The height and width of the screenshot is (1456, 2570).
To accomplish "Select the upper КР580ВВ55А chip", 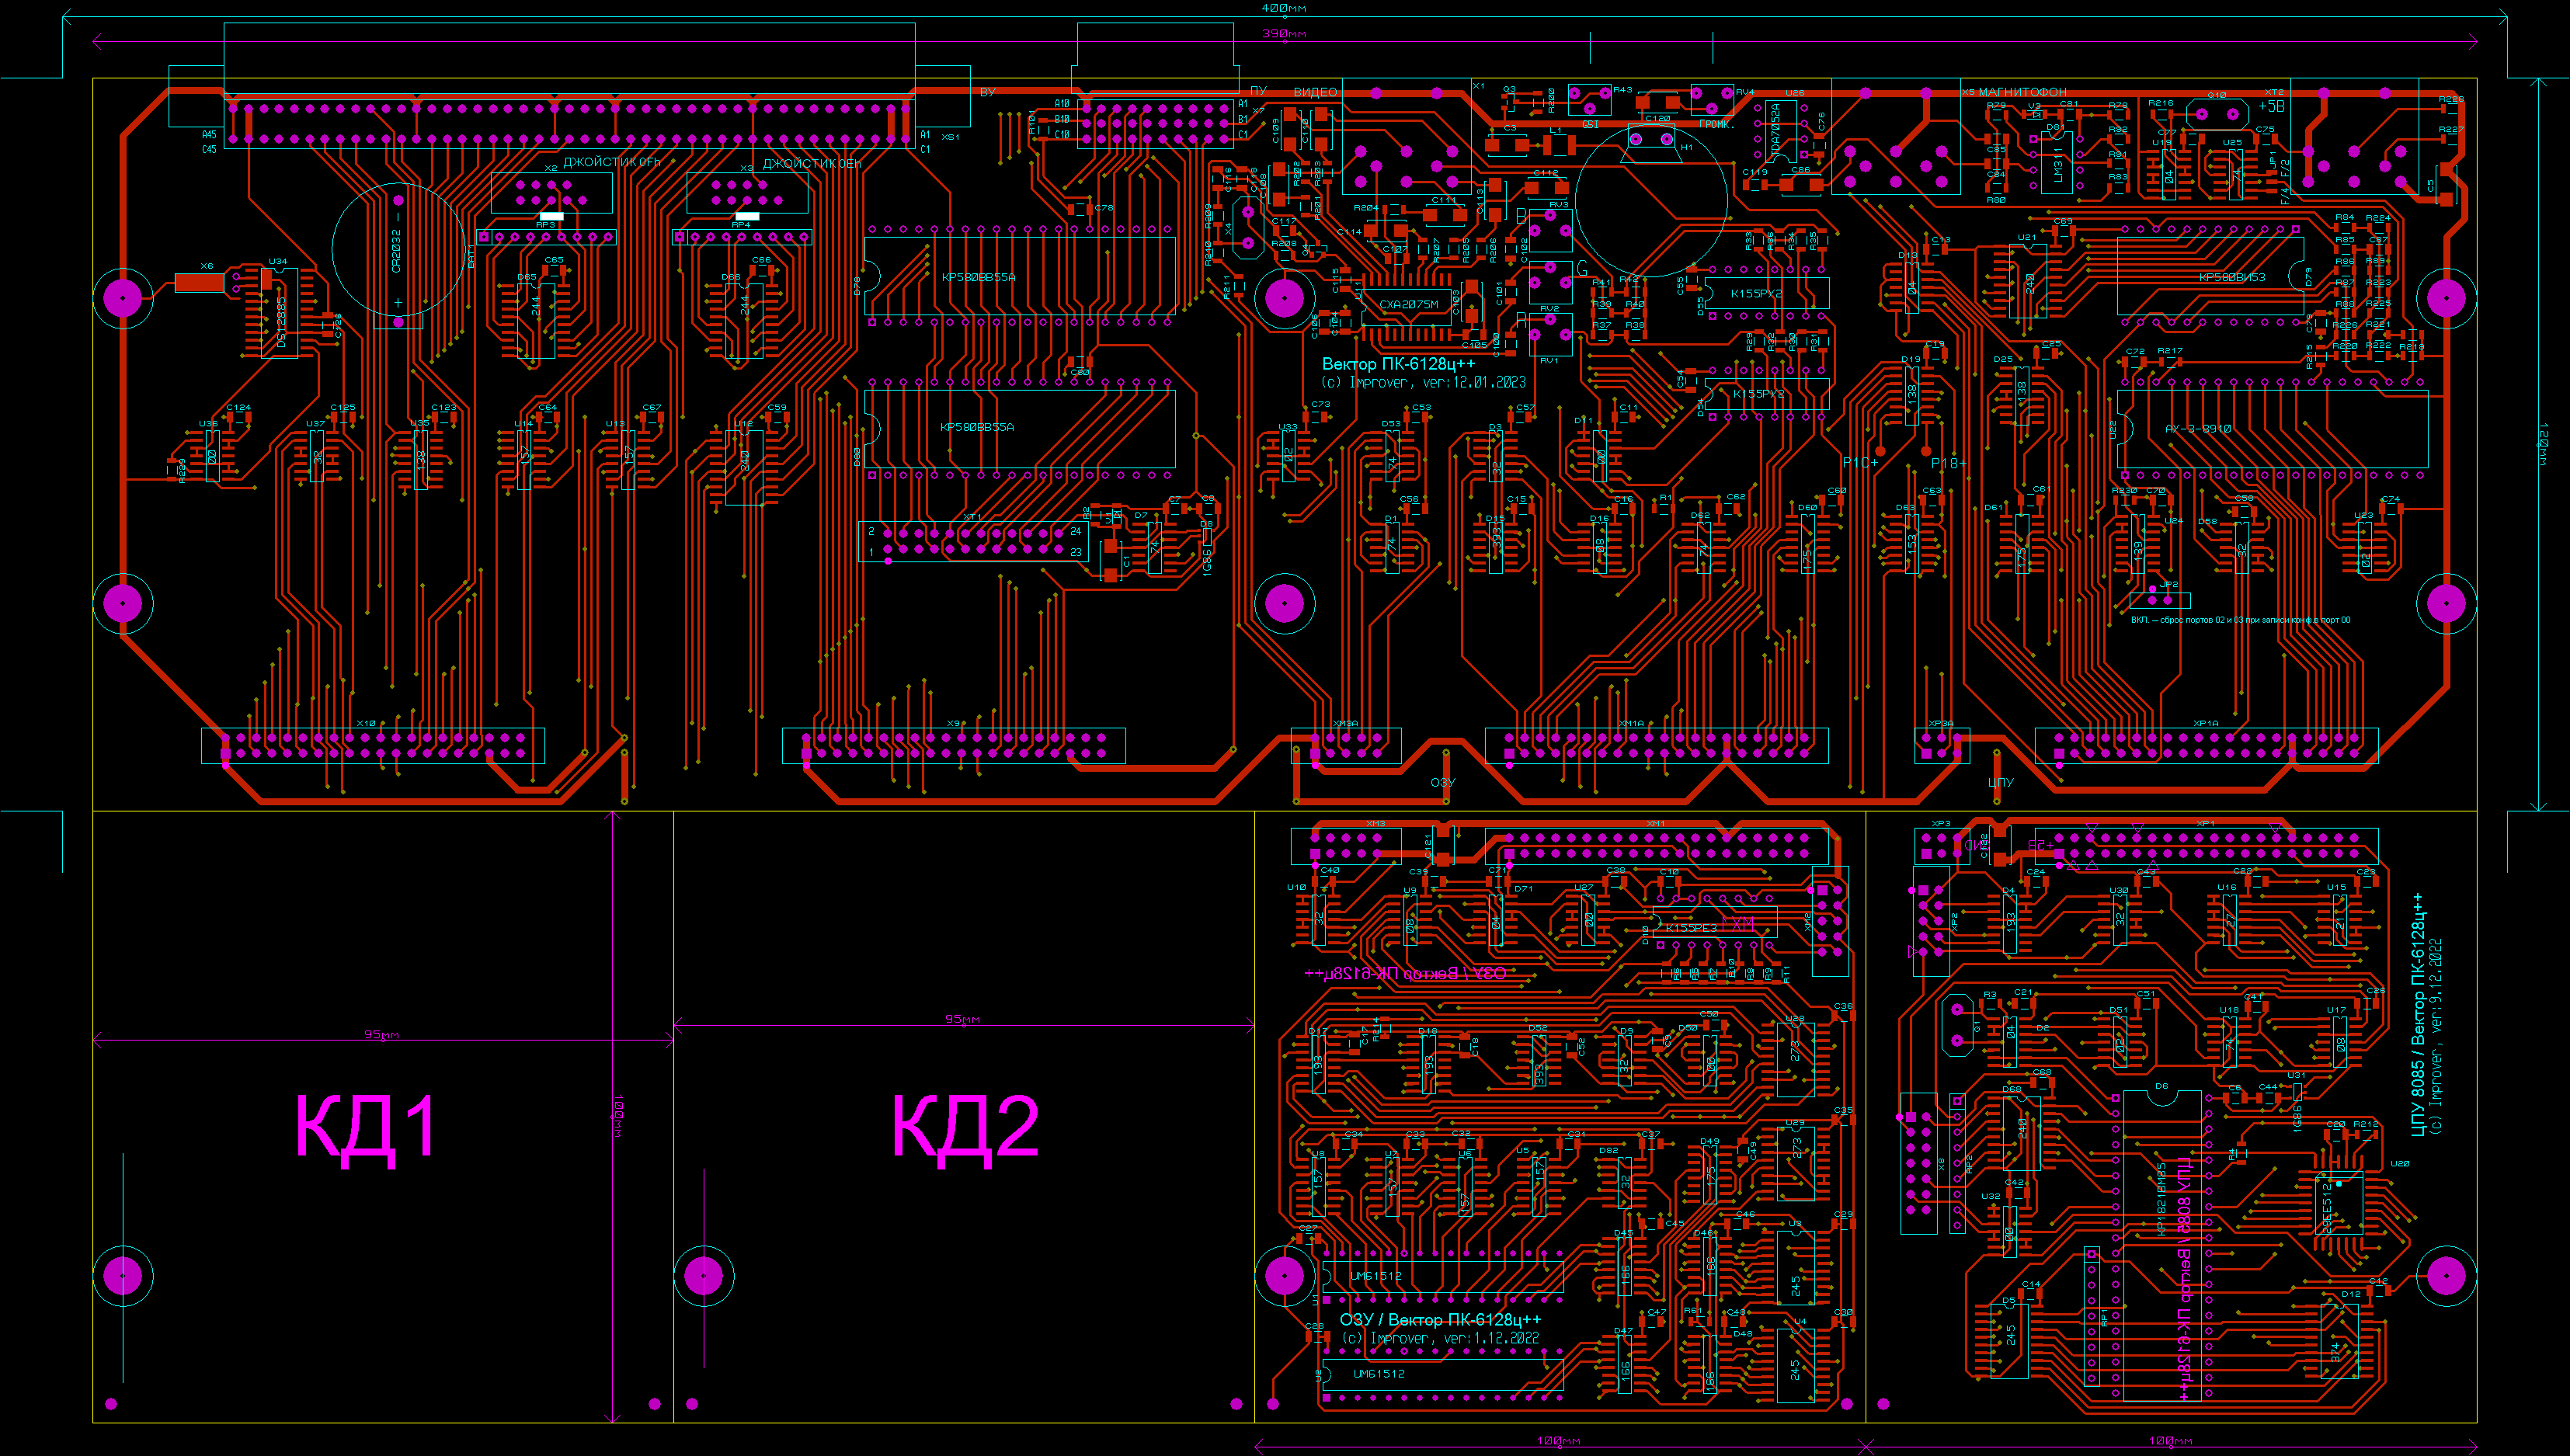I will click(977, 277).
